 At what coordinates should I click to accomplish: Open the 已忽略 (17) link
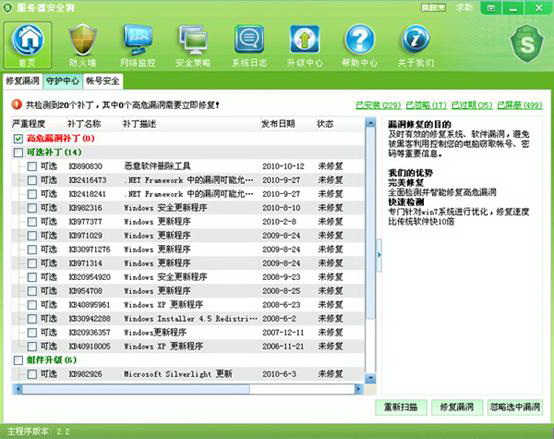coord(426,105)
